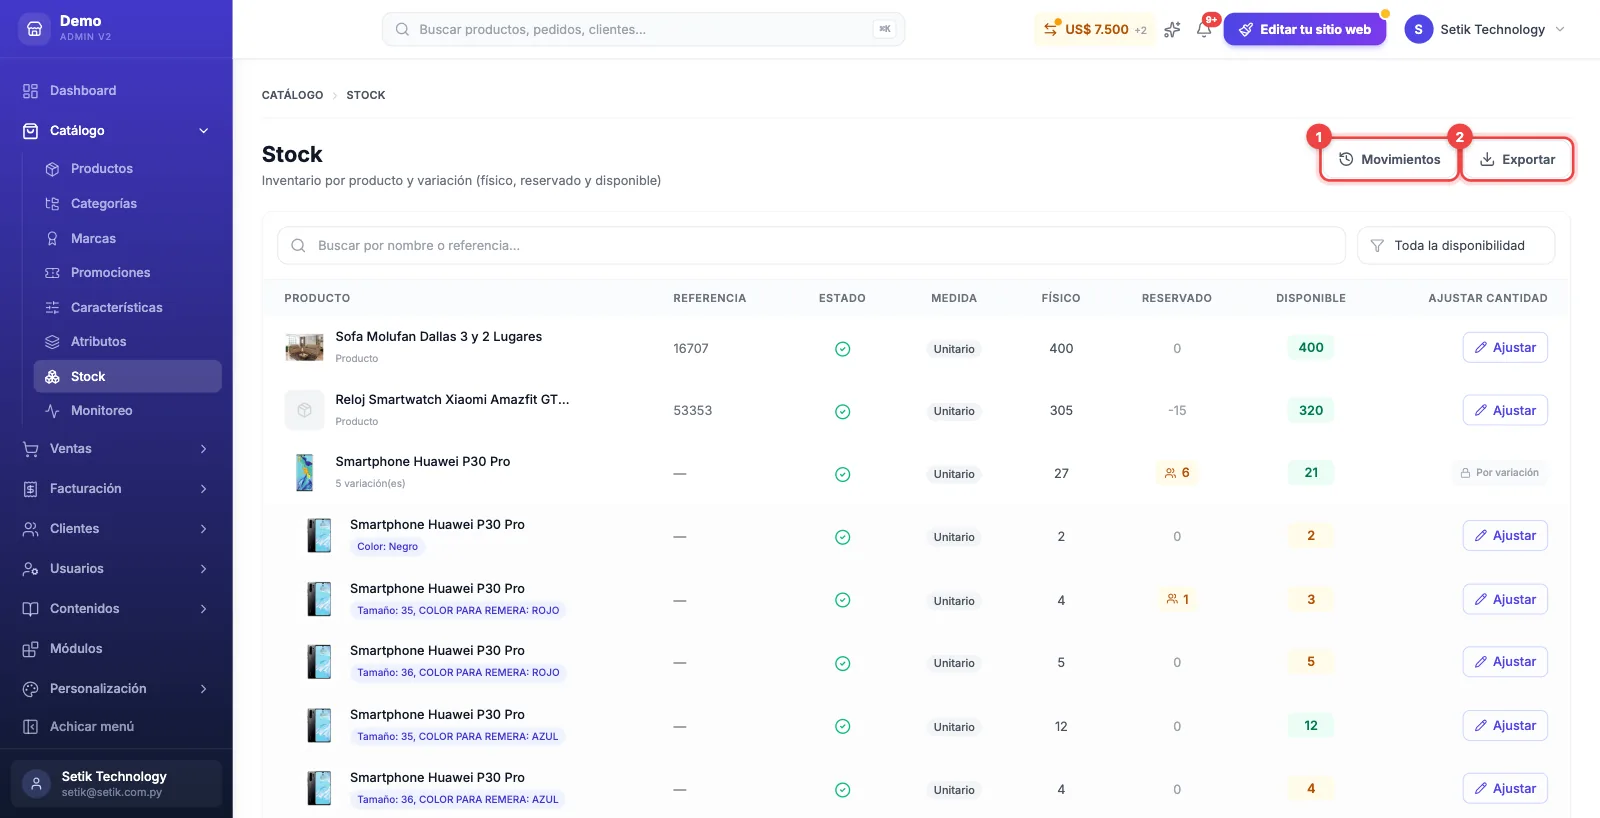Click Editar tu sitio web button
The width and height of the screenshot is (1600, 818).
coord(1304,29)
